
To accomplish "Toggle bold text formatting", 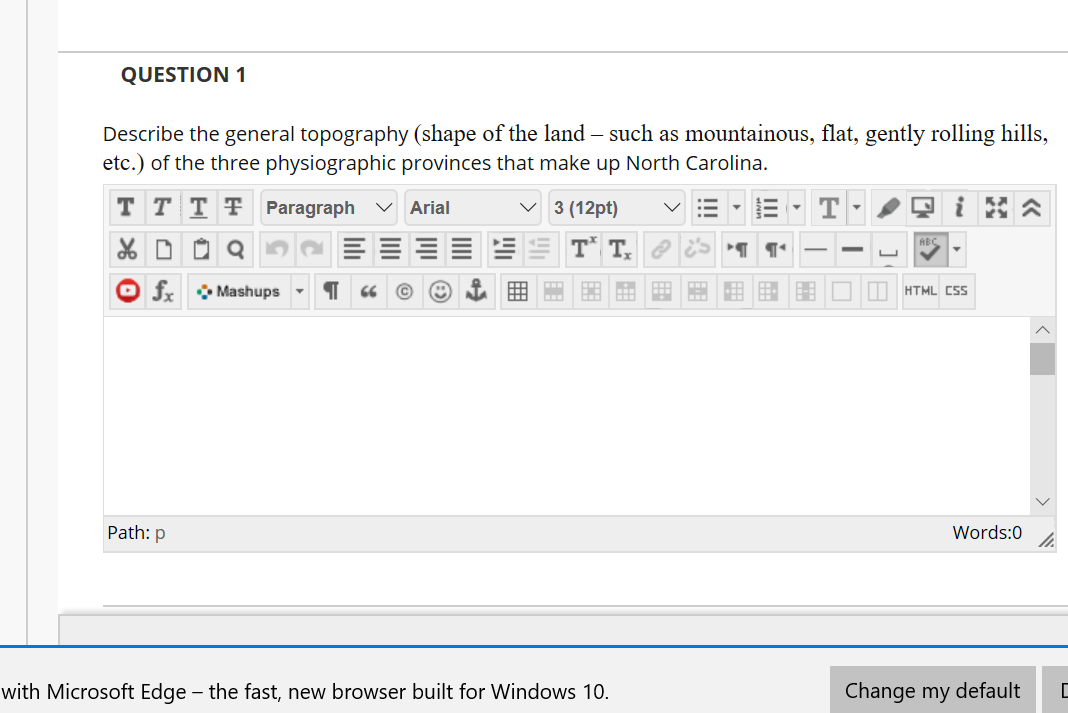I will 125,207.
